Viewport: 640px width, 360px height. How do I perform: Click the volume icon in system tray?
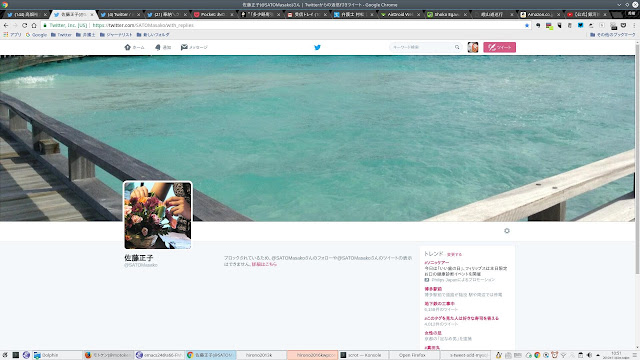(x=589, y=355)
